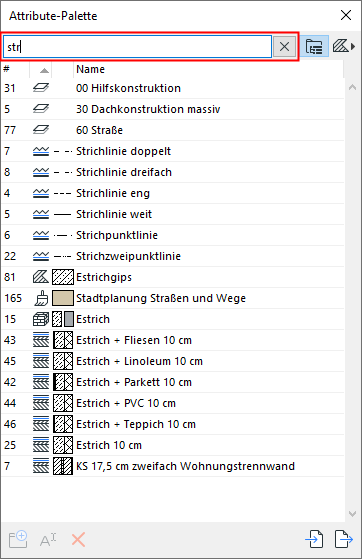
Task: Close the Attribute-Palette window
Action: tap(346, 15)
